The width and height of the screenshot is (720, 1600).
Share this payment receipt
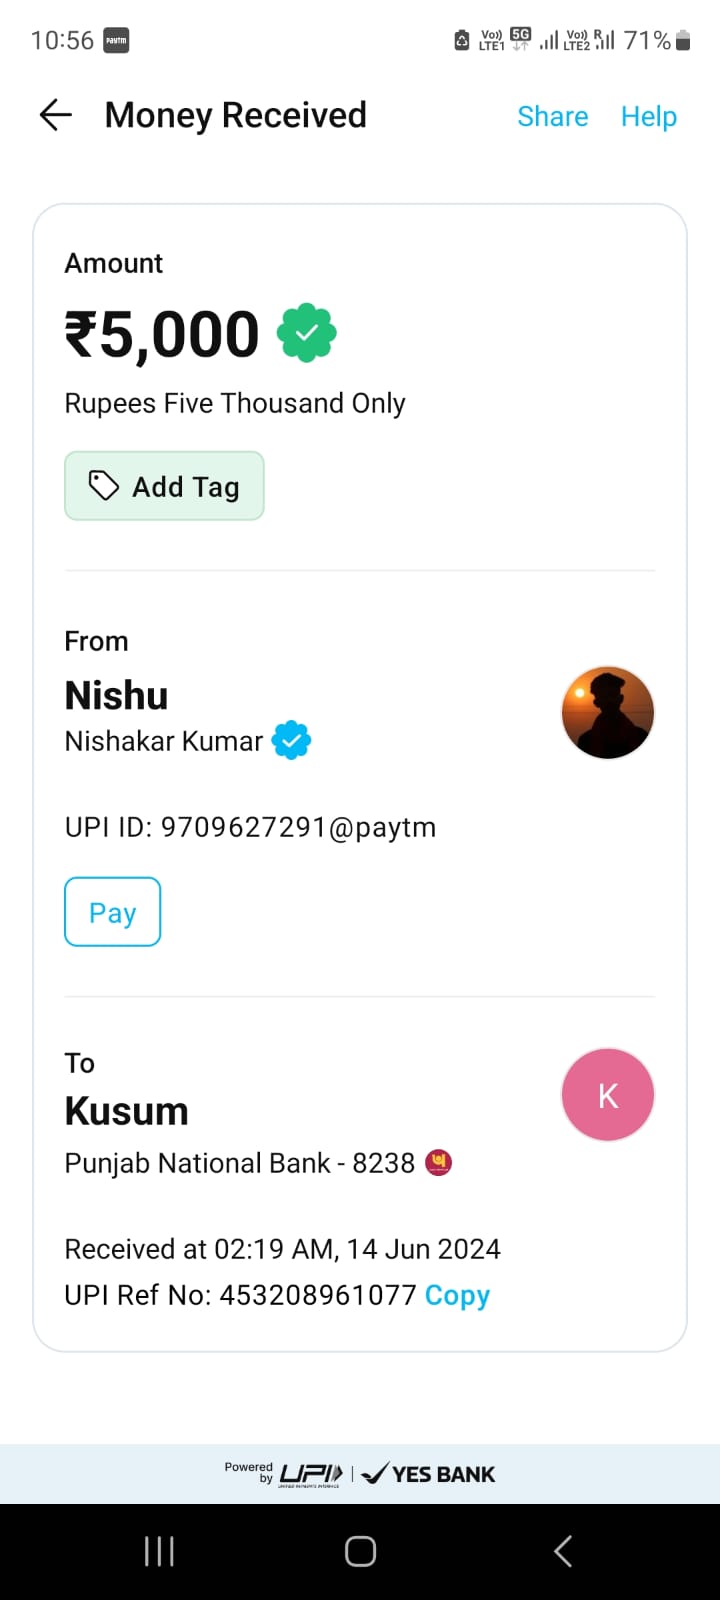pos(552,117)
